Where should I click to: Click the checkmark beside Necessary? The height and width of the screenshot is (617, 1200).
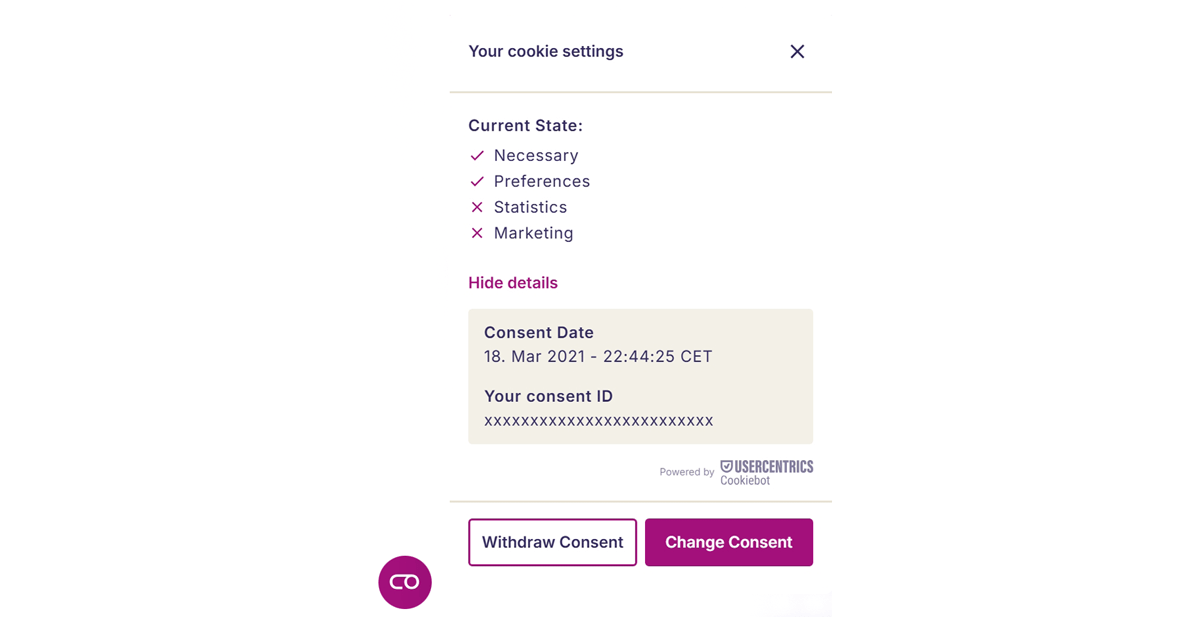476,155
